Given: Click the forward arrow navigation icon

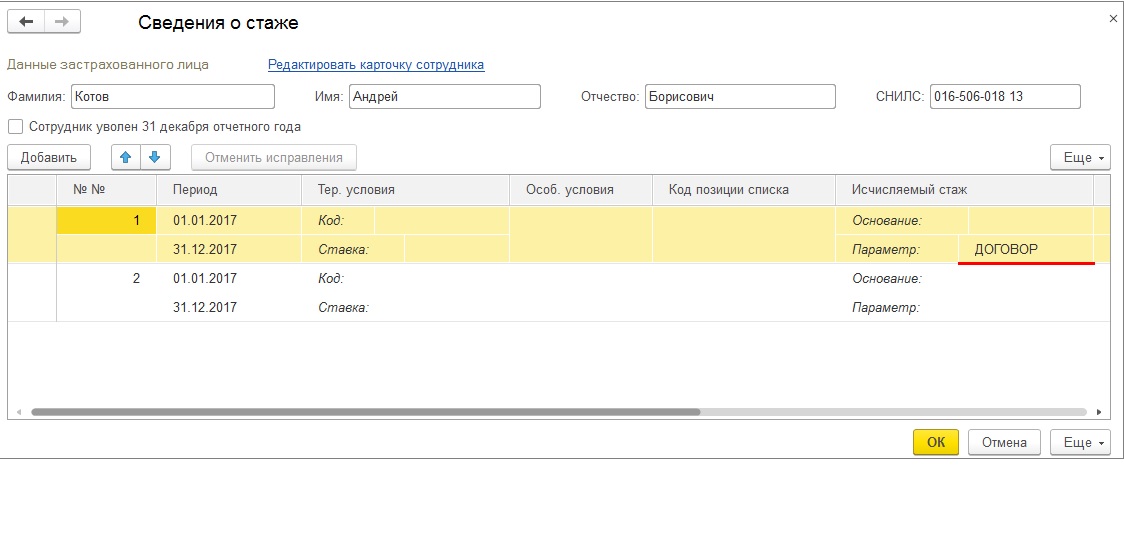Looking at the screenshot, I should coord(62,21).
